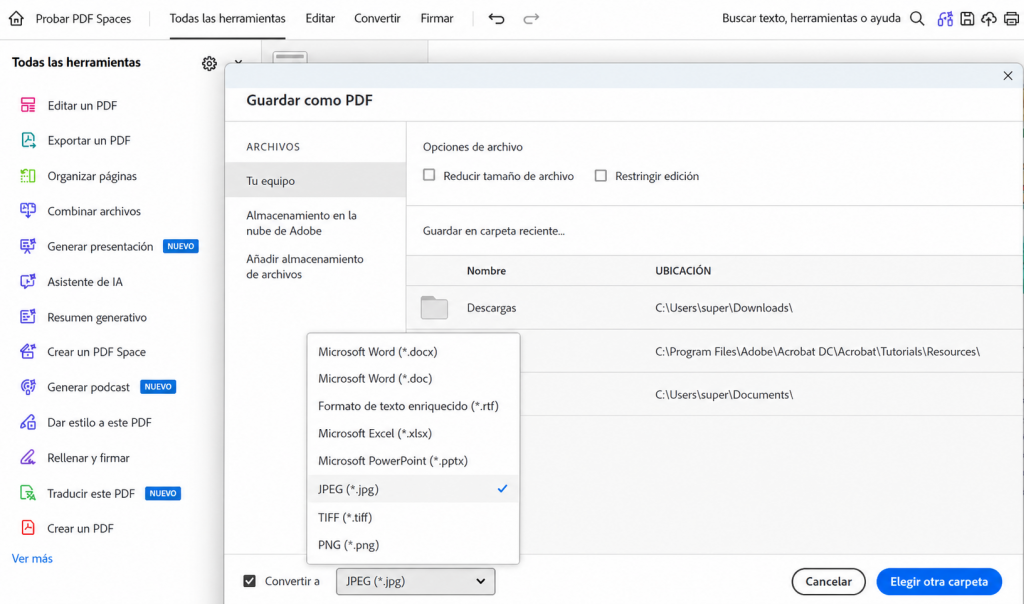Click the Generar presentación icon
1024x604 pixels.
click(x=27, y=246)
